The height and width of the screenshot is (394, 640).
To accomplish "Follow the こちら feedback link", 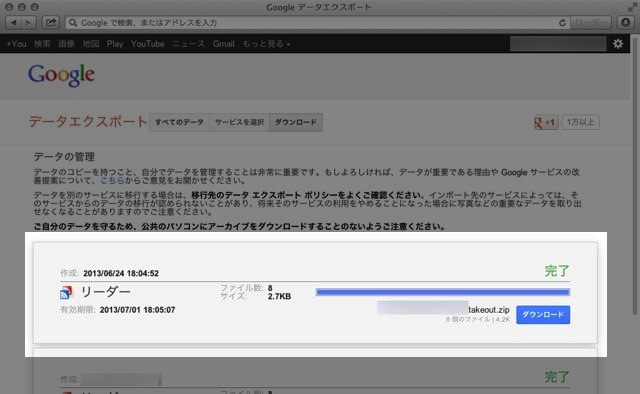I will tap(112, 180).
